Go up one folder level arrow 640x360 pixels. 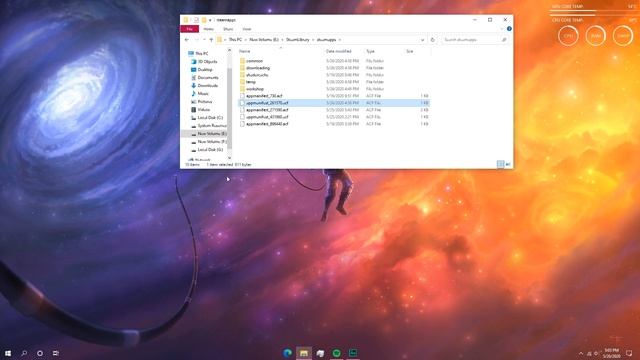(211, 40)
